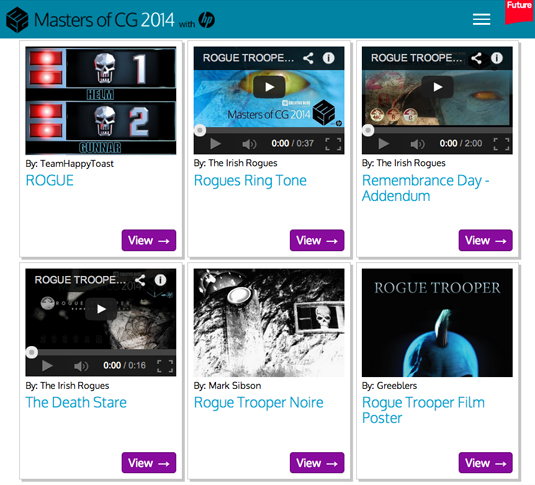This screenshot has height=485, width=535.
Task: Open the Rogue Trooper Noire artwork thumbnail
Action: point(269,323)
